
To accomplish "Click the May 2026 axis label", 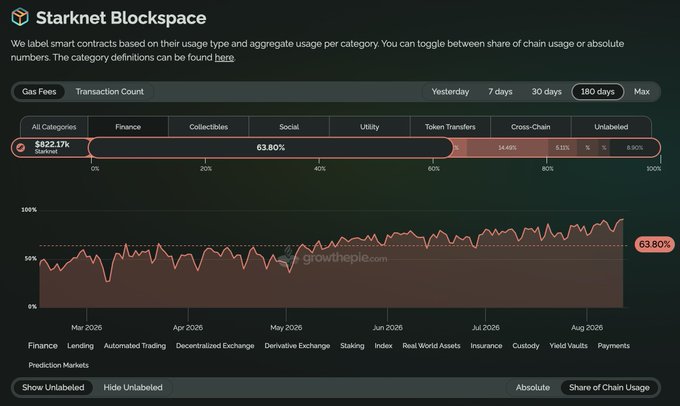I will [x=286, y=327].
